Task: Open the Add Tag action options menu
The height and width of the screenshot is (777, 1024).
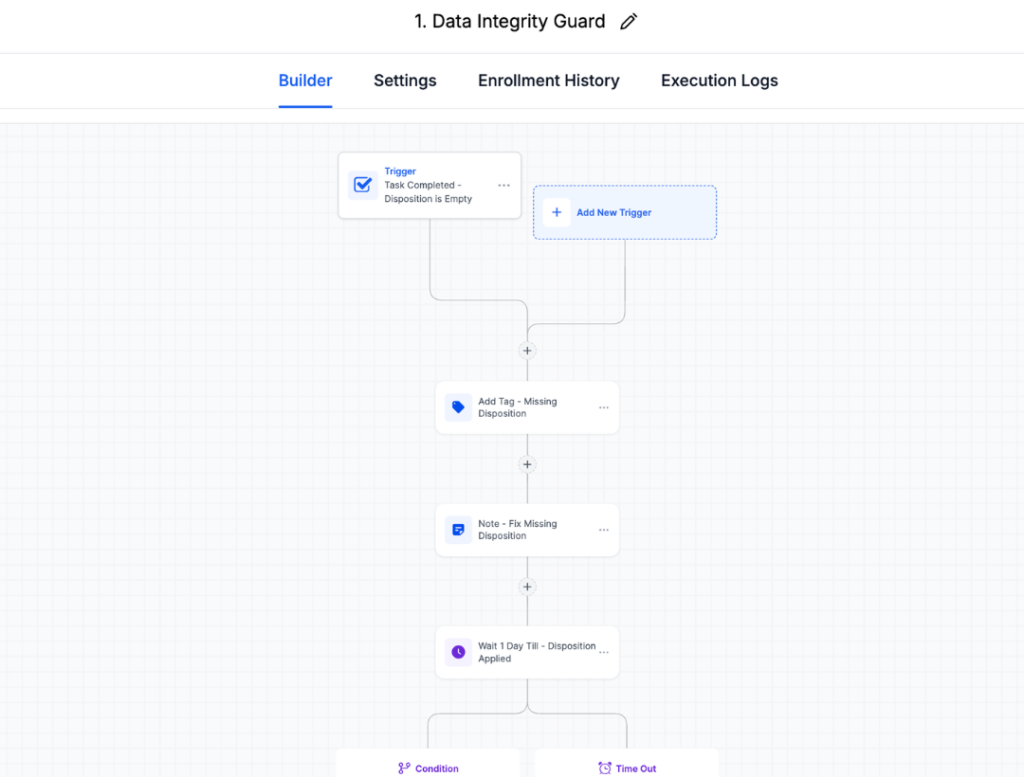Action: tap(603, 407)
